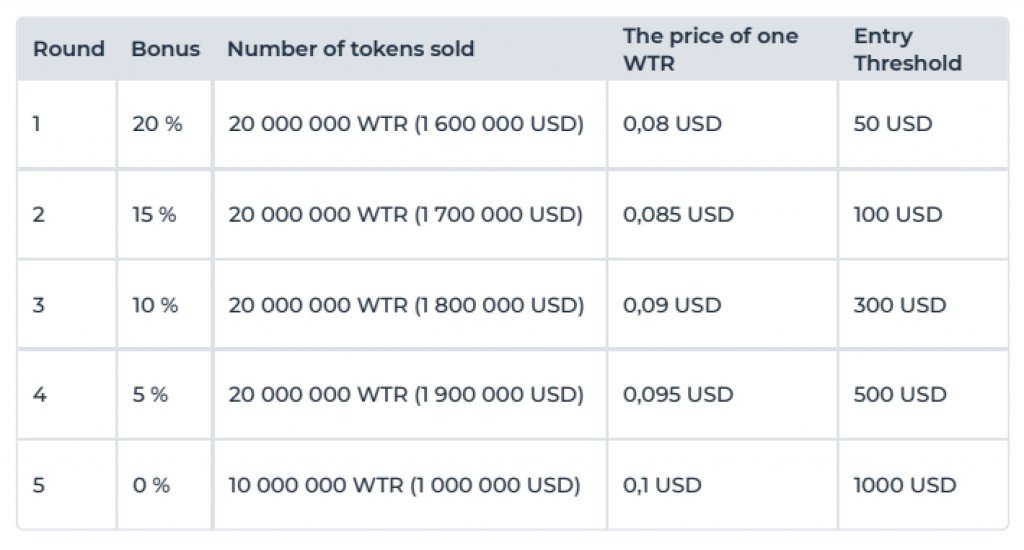Click "The price of one WTR" header

point(710,49)
